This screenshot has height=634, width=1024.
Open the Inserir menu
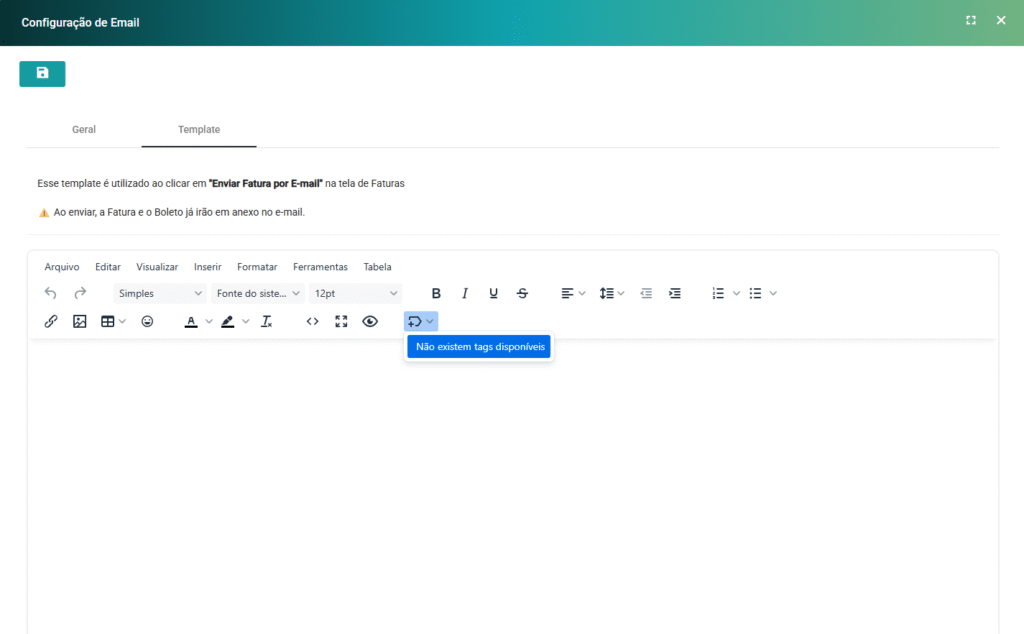click(x=207, y=267)
